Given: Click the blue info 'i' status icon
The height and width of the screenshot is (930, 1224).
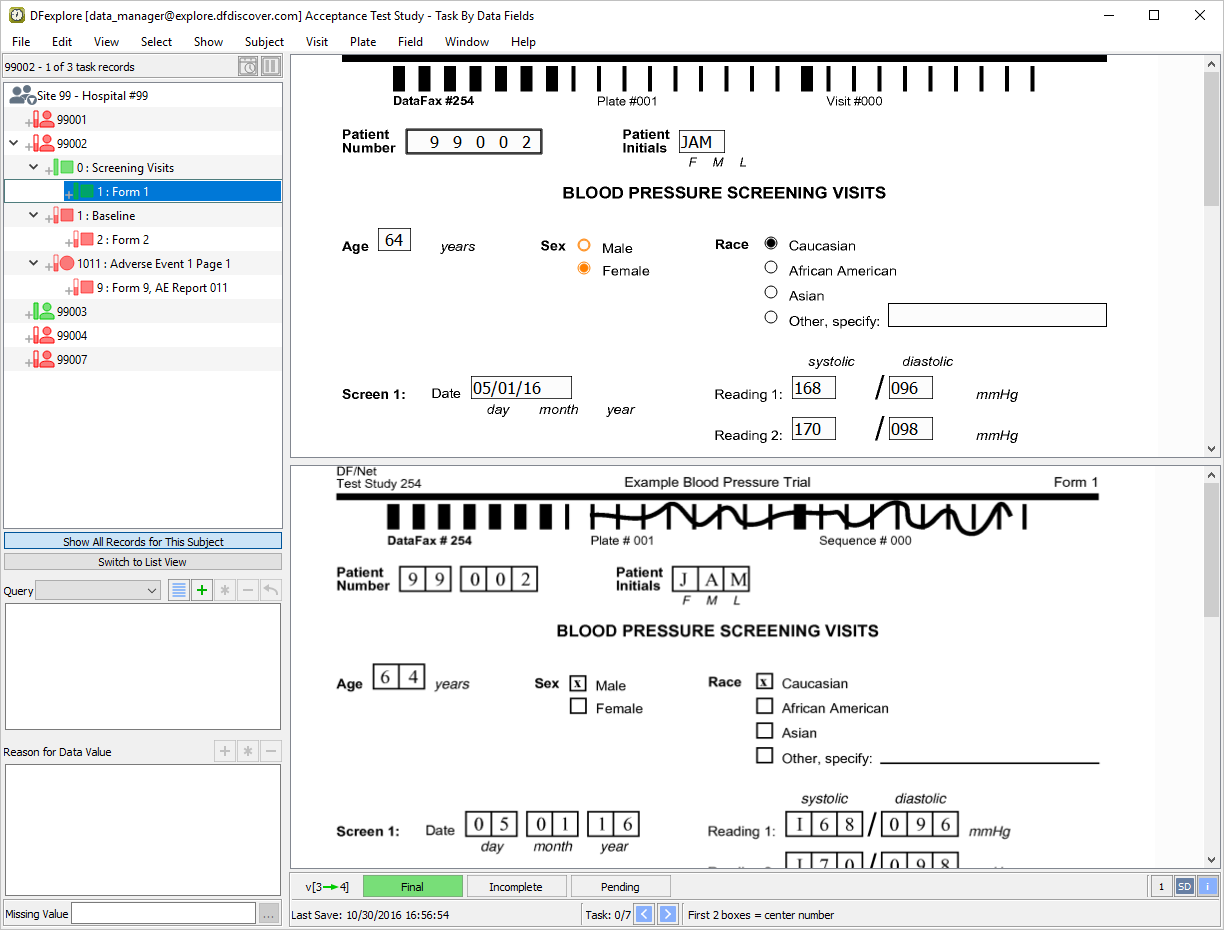Looking at the screenshot, I should coord(1208,886).
